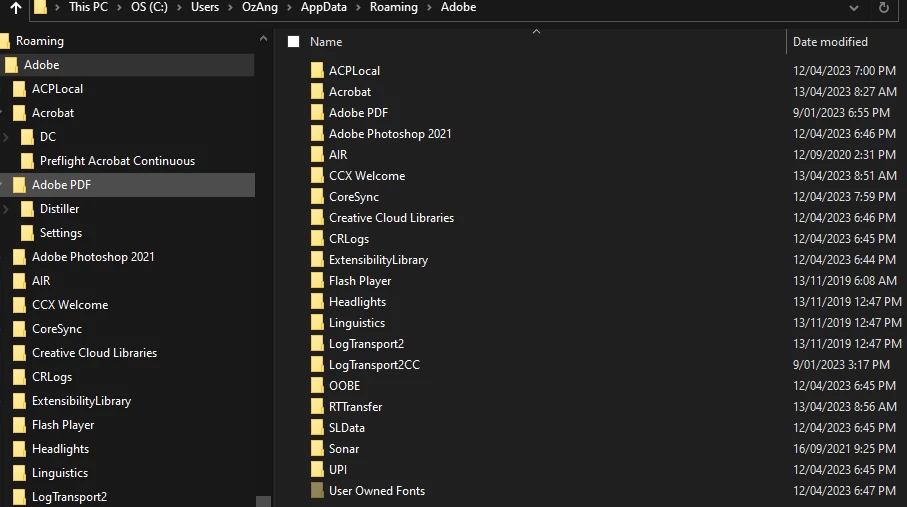Select ExtensibilityLibrary in the navigation tree
The height and width of the screenshot is (507, 907).
tap(82, 401)
